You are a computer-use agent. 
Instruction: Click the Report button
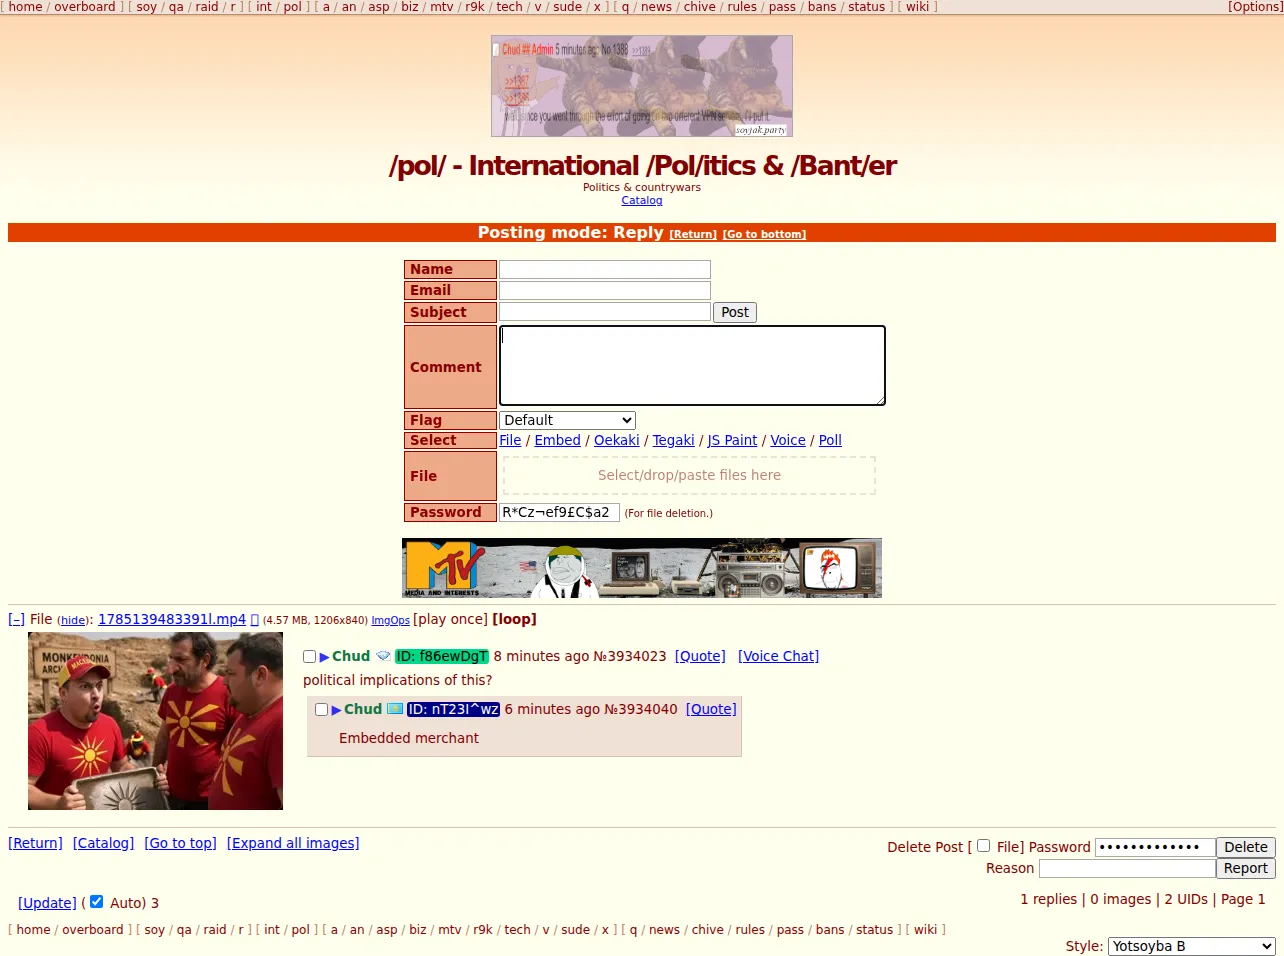click(1246, 868)
